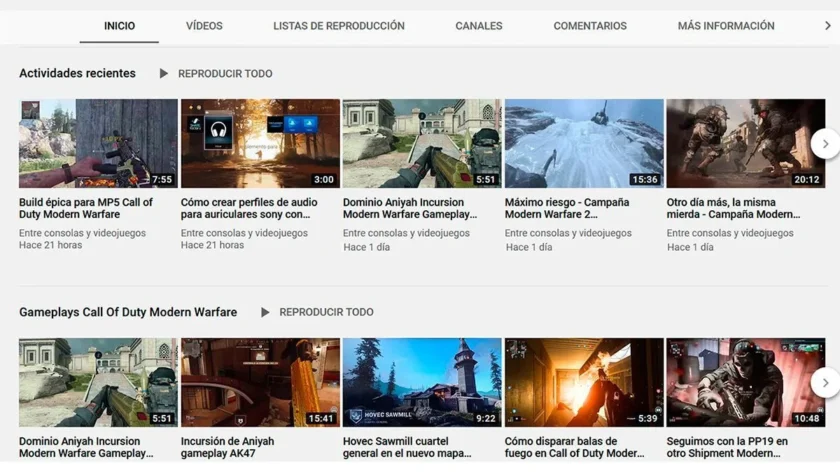Image resolution: width=840 pixels, height=473 pixels.
Task: Click title Hovec Sawmill cuartel general
Action: [407, 447]
